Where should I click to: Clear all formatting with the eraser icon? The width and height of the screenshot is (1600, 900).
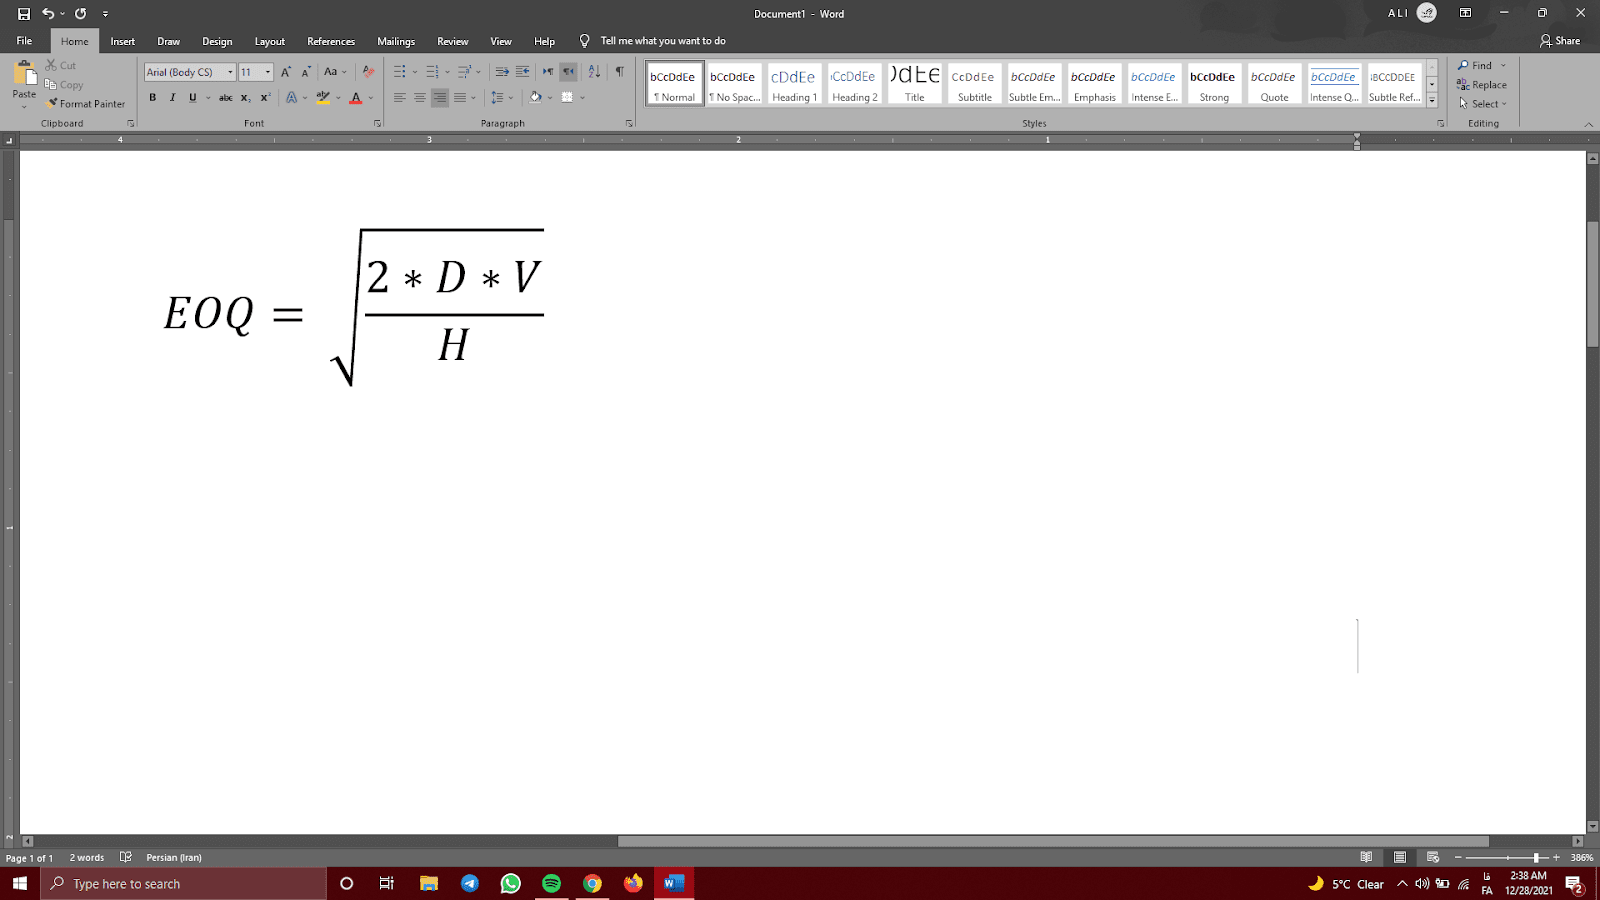[x=368, y=72]
